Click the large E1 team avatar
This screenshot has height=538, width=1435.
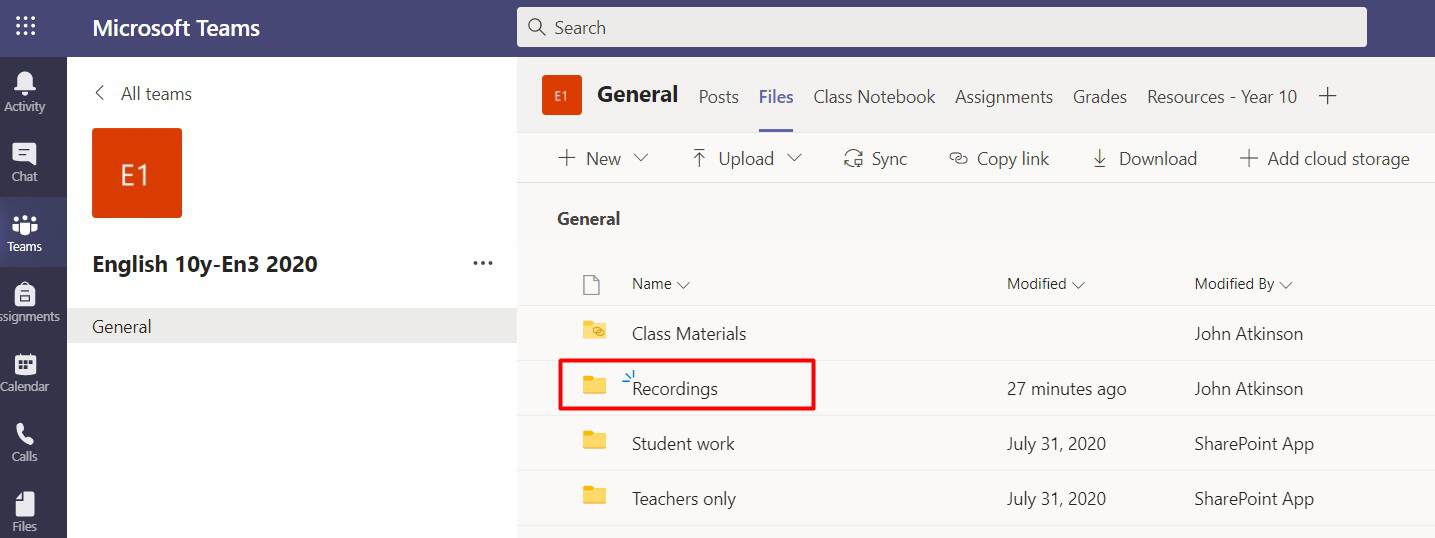coord(137,173)
